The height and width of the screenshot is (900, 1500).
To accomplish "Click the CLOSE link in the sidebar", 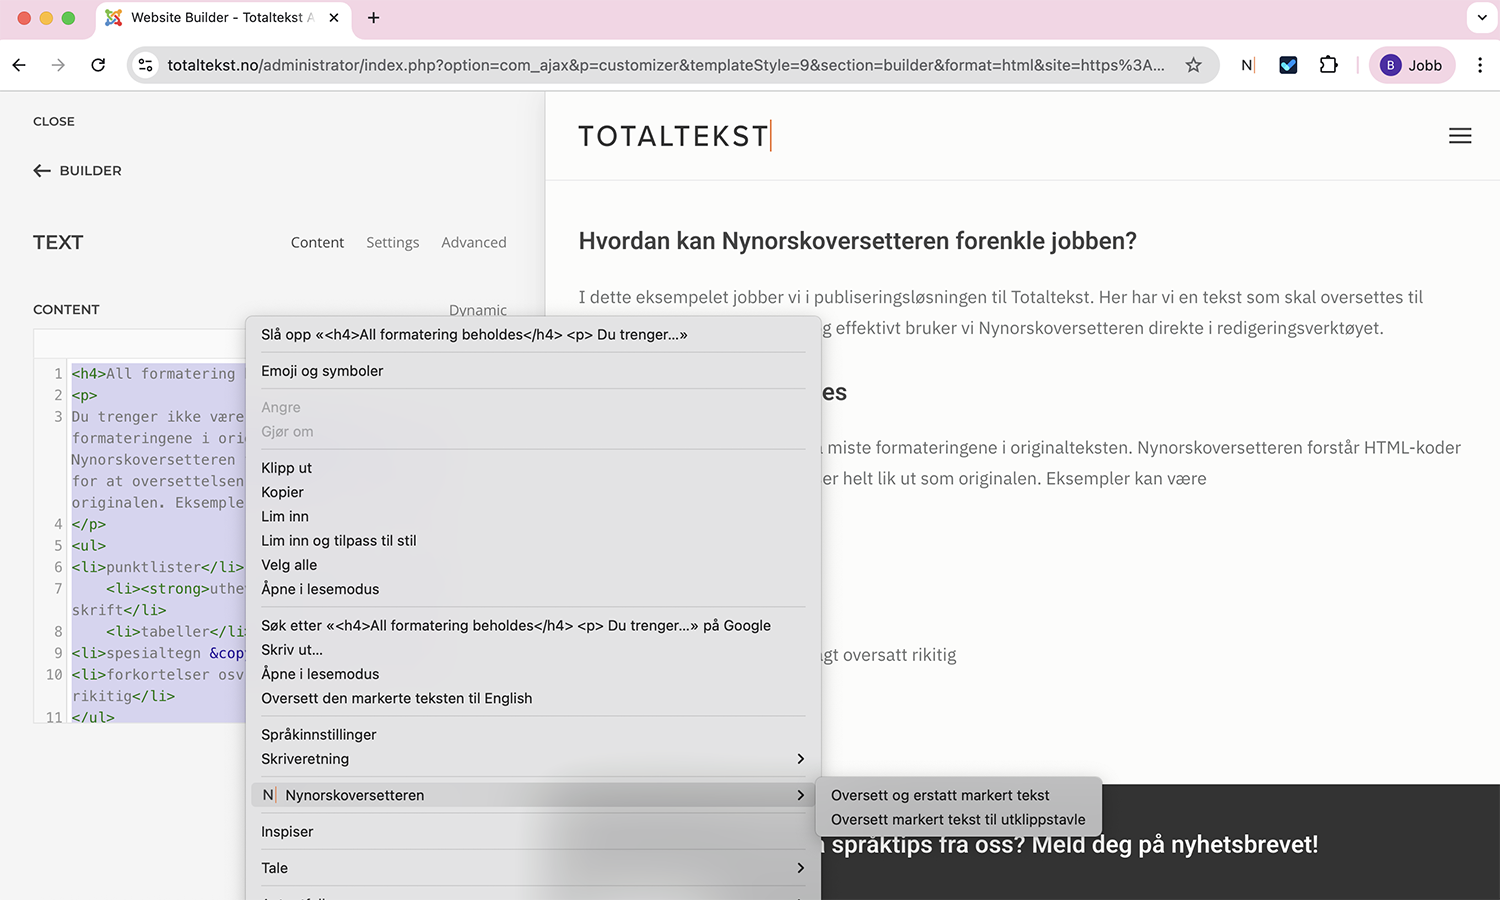I will pyautogui.click(x=54, y=121).
